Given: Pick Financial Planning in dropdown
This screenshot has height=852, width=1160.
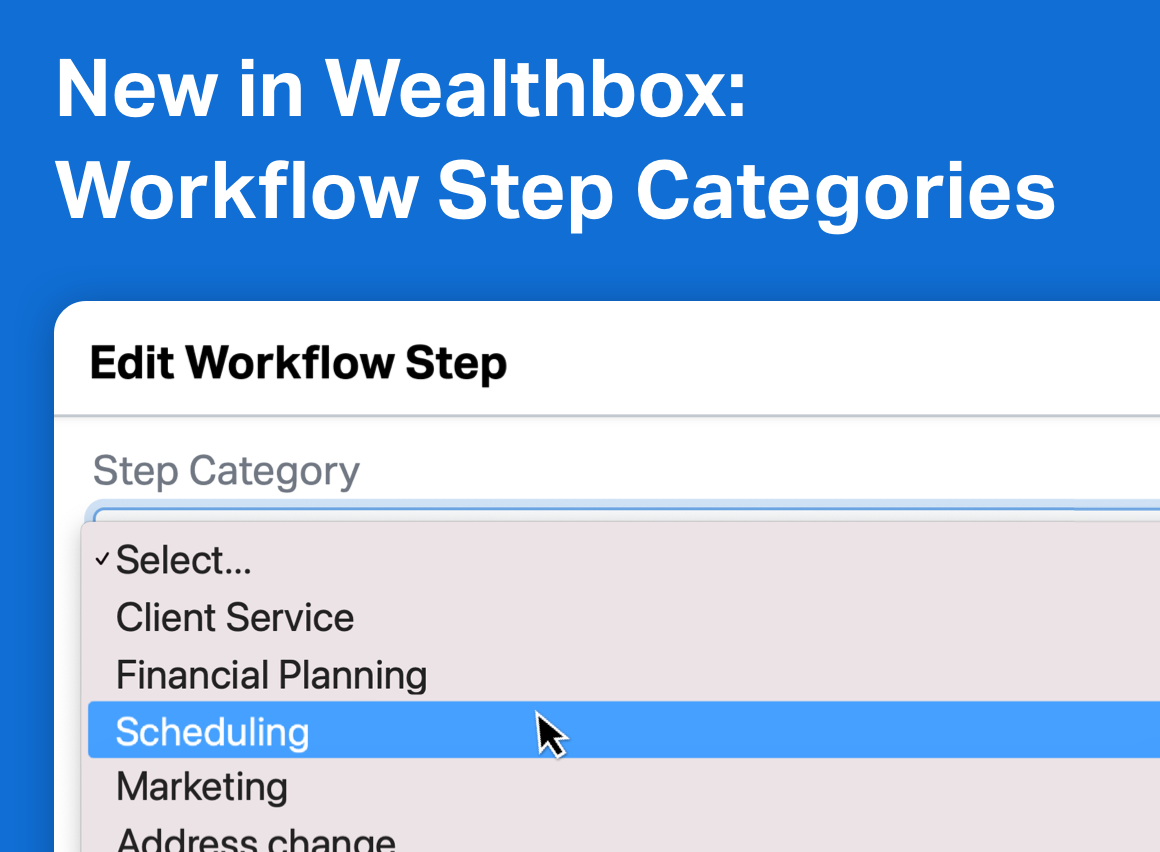Looking at the screenshot, I should 624,674.
